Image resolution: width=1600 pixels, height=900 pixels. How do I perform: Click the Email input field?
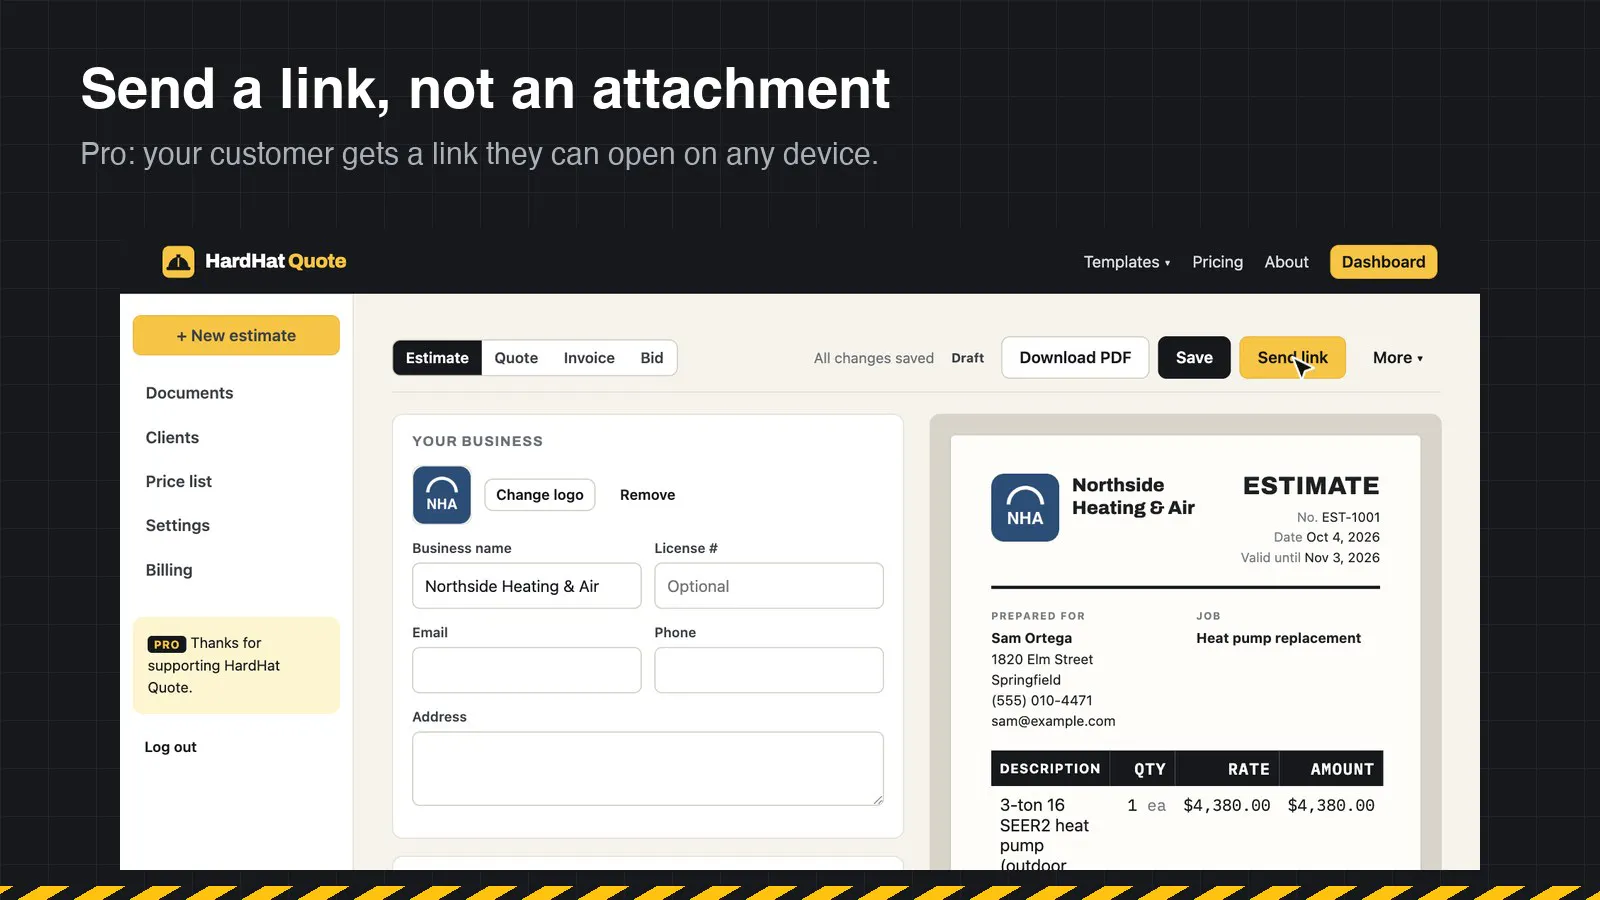click(x=527, y=670)
